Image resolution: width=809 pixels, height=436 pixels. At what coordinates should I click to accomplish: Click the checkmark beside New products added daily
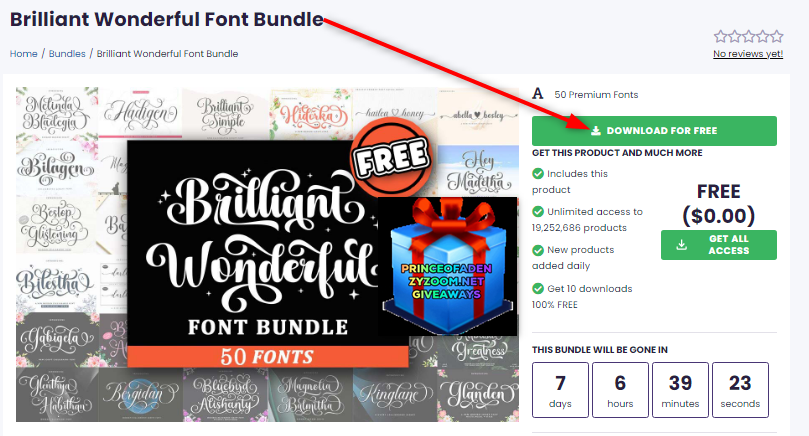click(x=538, y=250)
